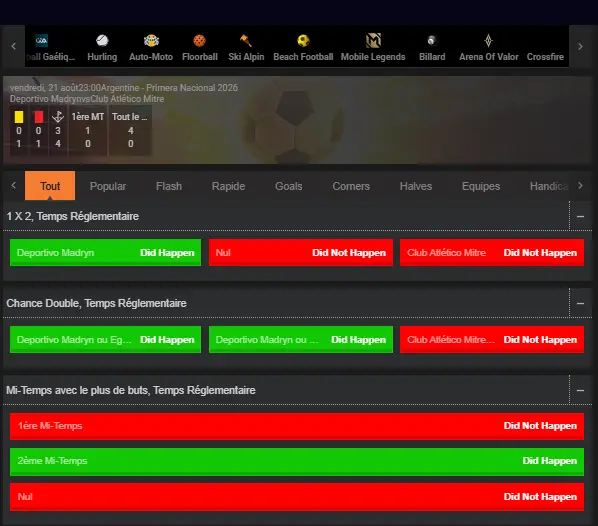The height and width of the screenshot is (526, 598).
Task: Collapse the Chance Double market section
Action: point(580,303)
